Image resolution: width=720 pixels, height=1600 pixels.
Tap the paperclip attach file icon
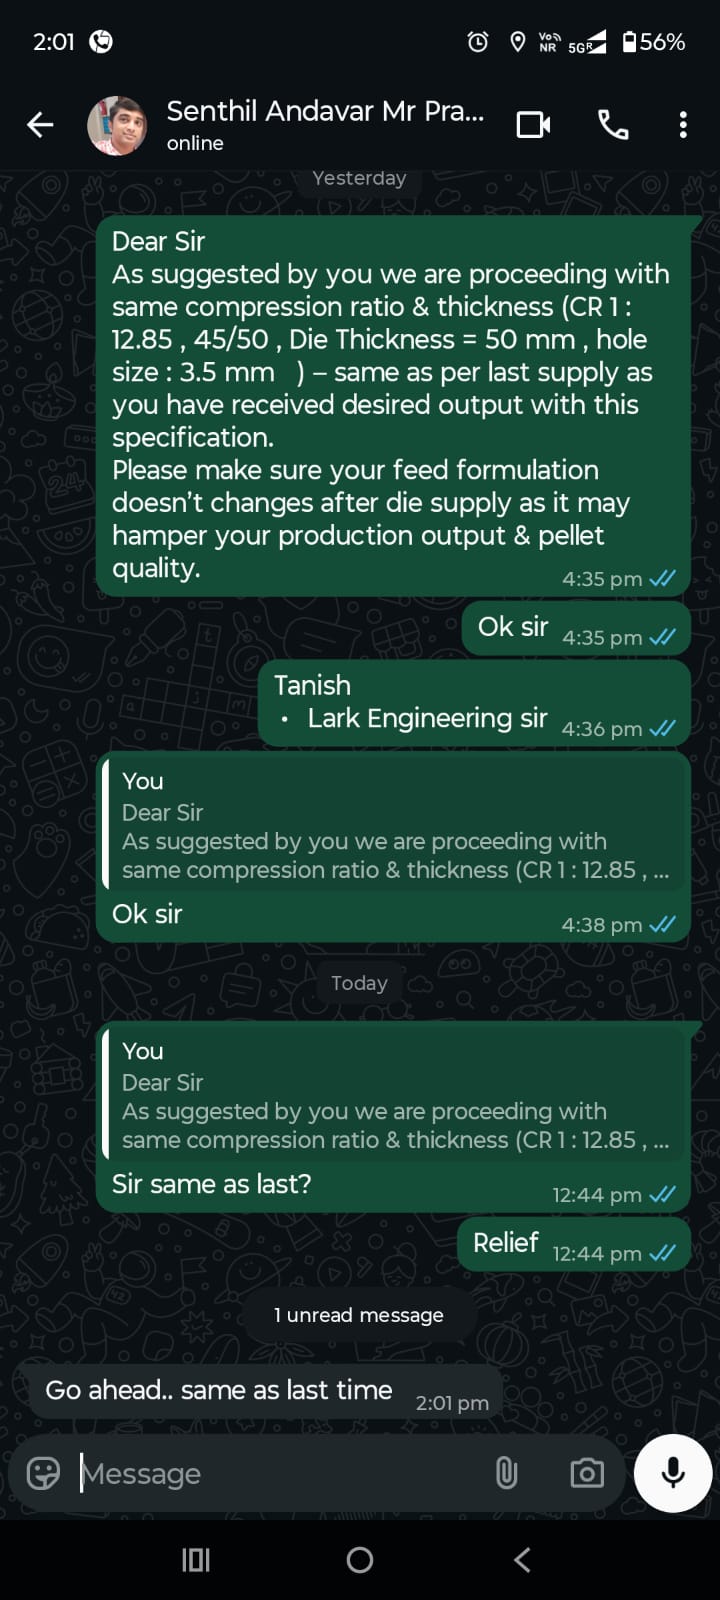[507, 1473]
